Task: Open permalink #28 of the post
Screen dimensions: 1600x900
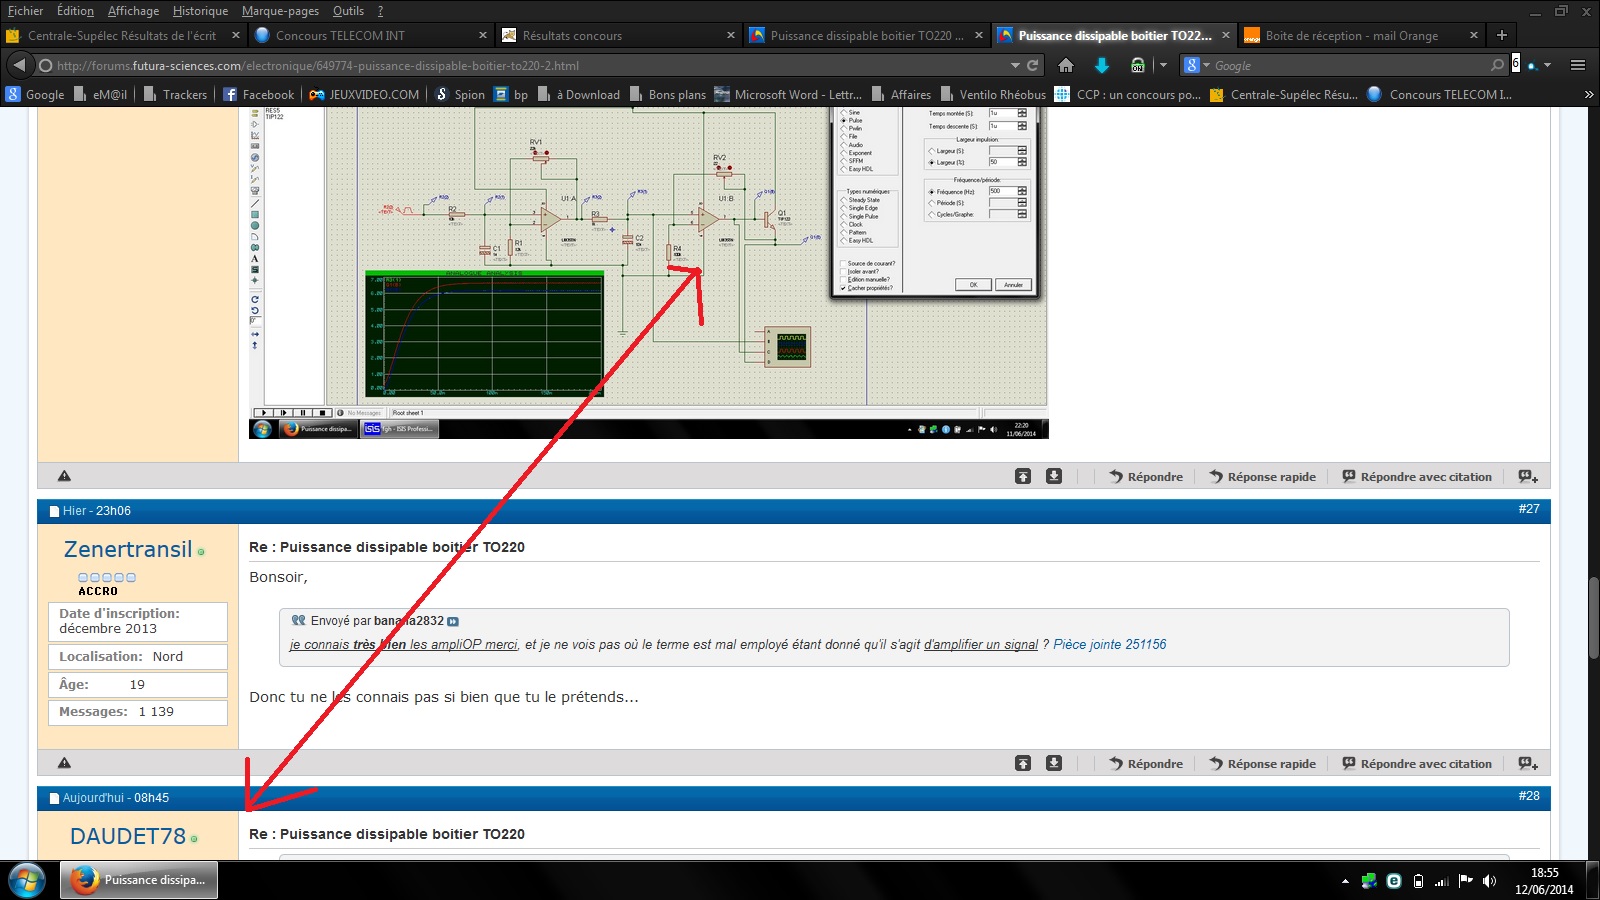Action: 1529,796
